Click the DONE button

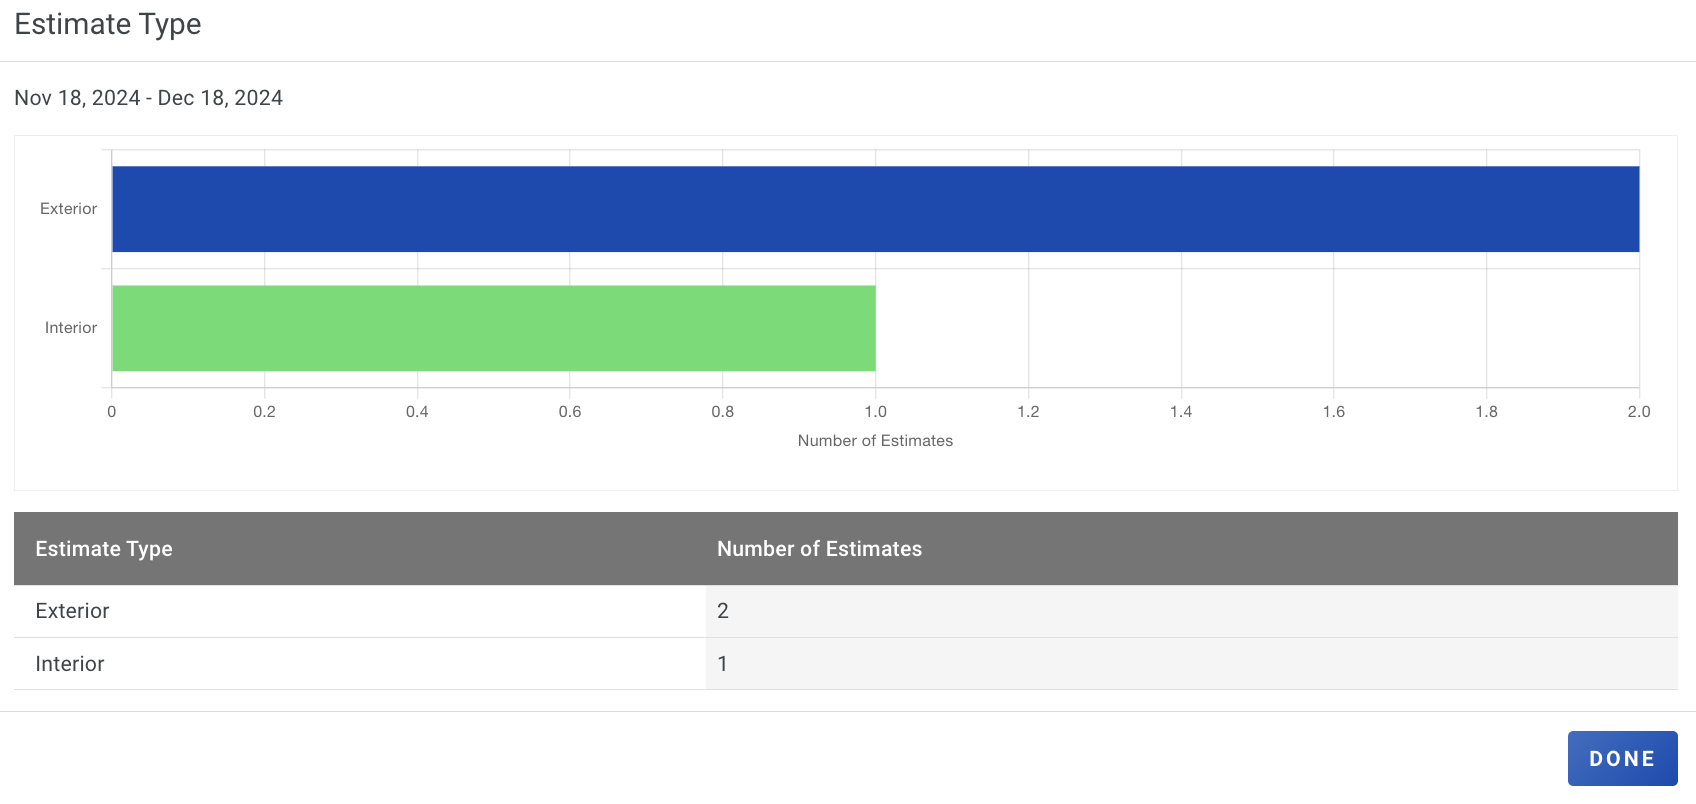pos(1622,758)
